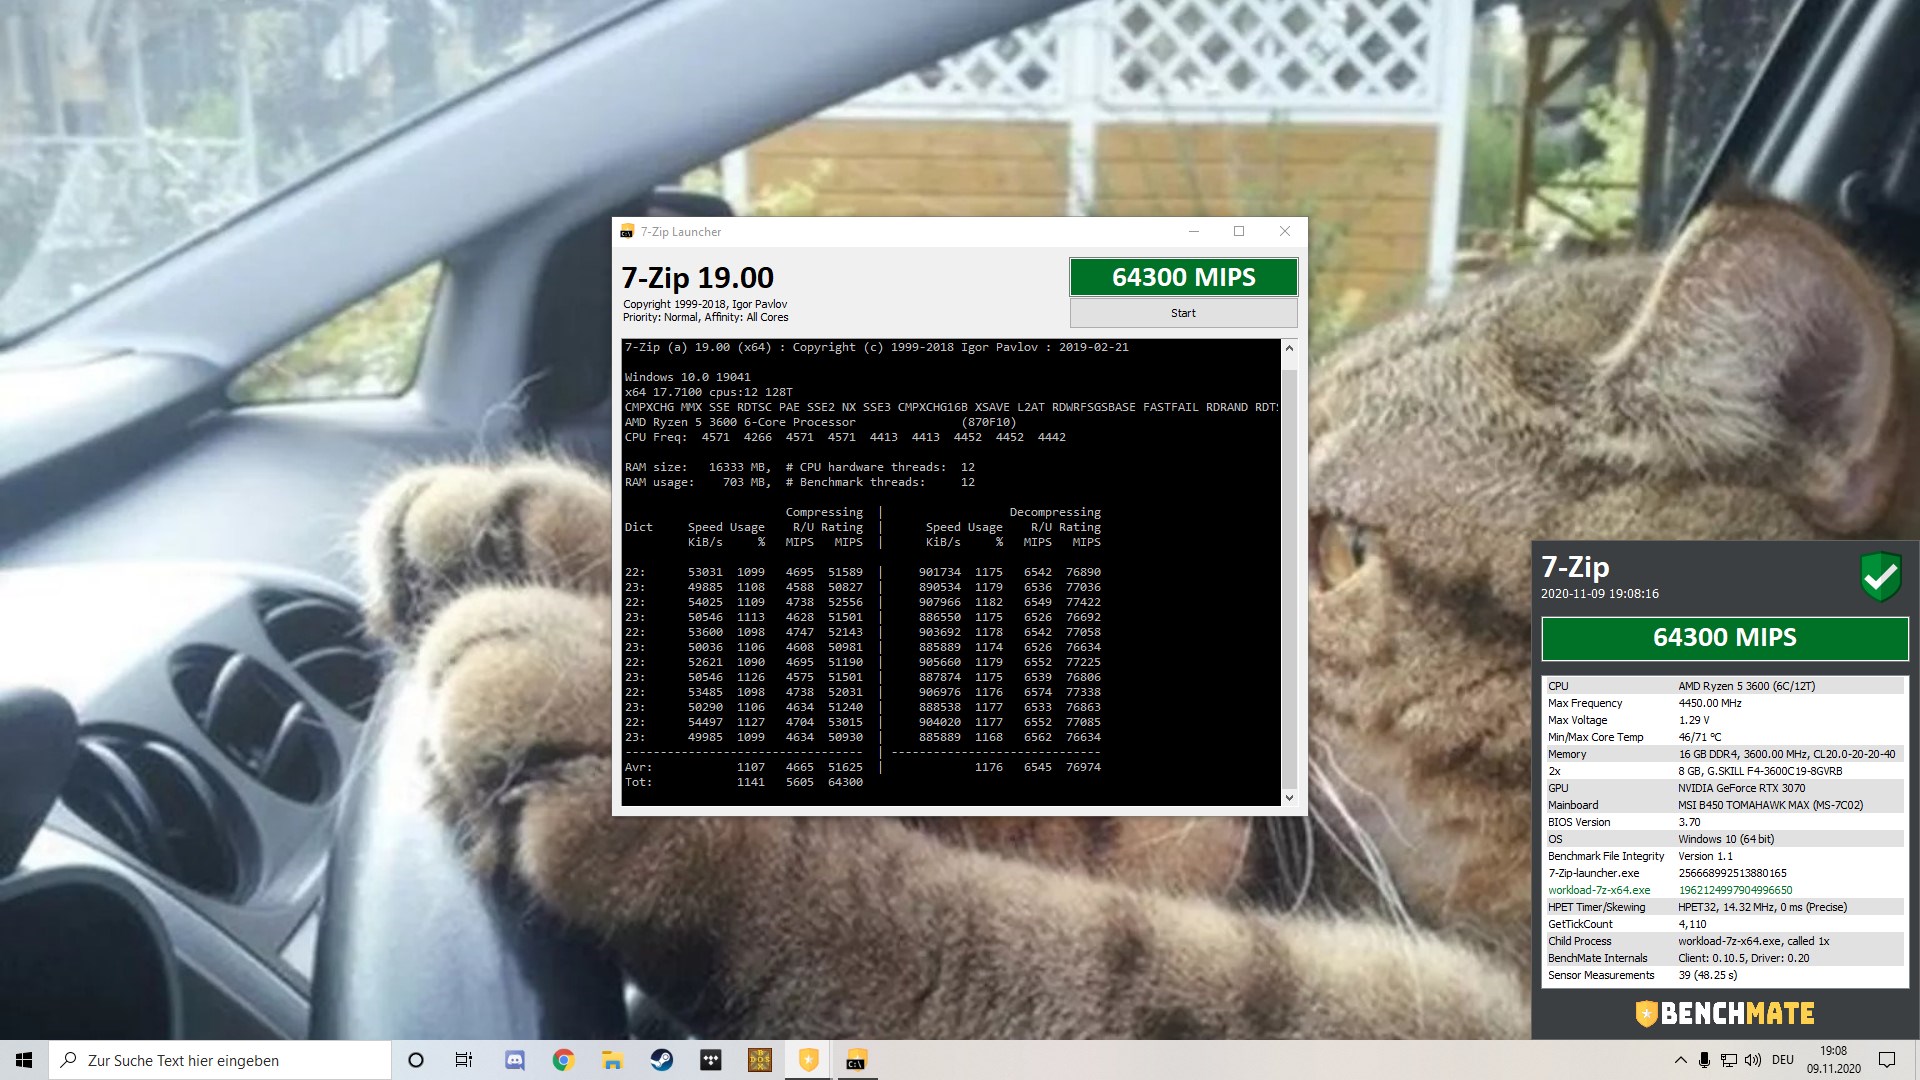Screen dimensions: 1920x1080
Task: Click the HPET32, 14.32 MHz timer value
Action: (x=1762, y=907)
